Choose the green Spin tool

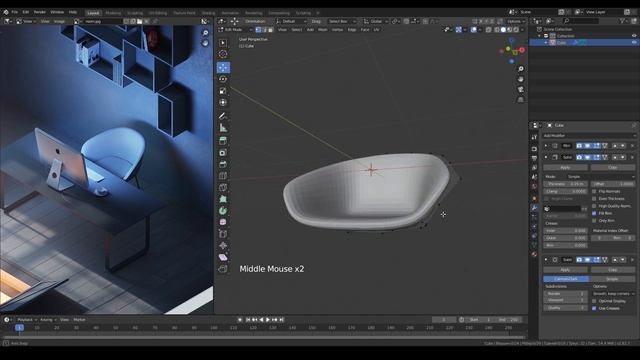click(x=223, y=211)
